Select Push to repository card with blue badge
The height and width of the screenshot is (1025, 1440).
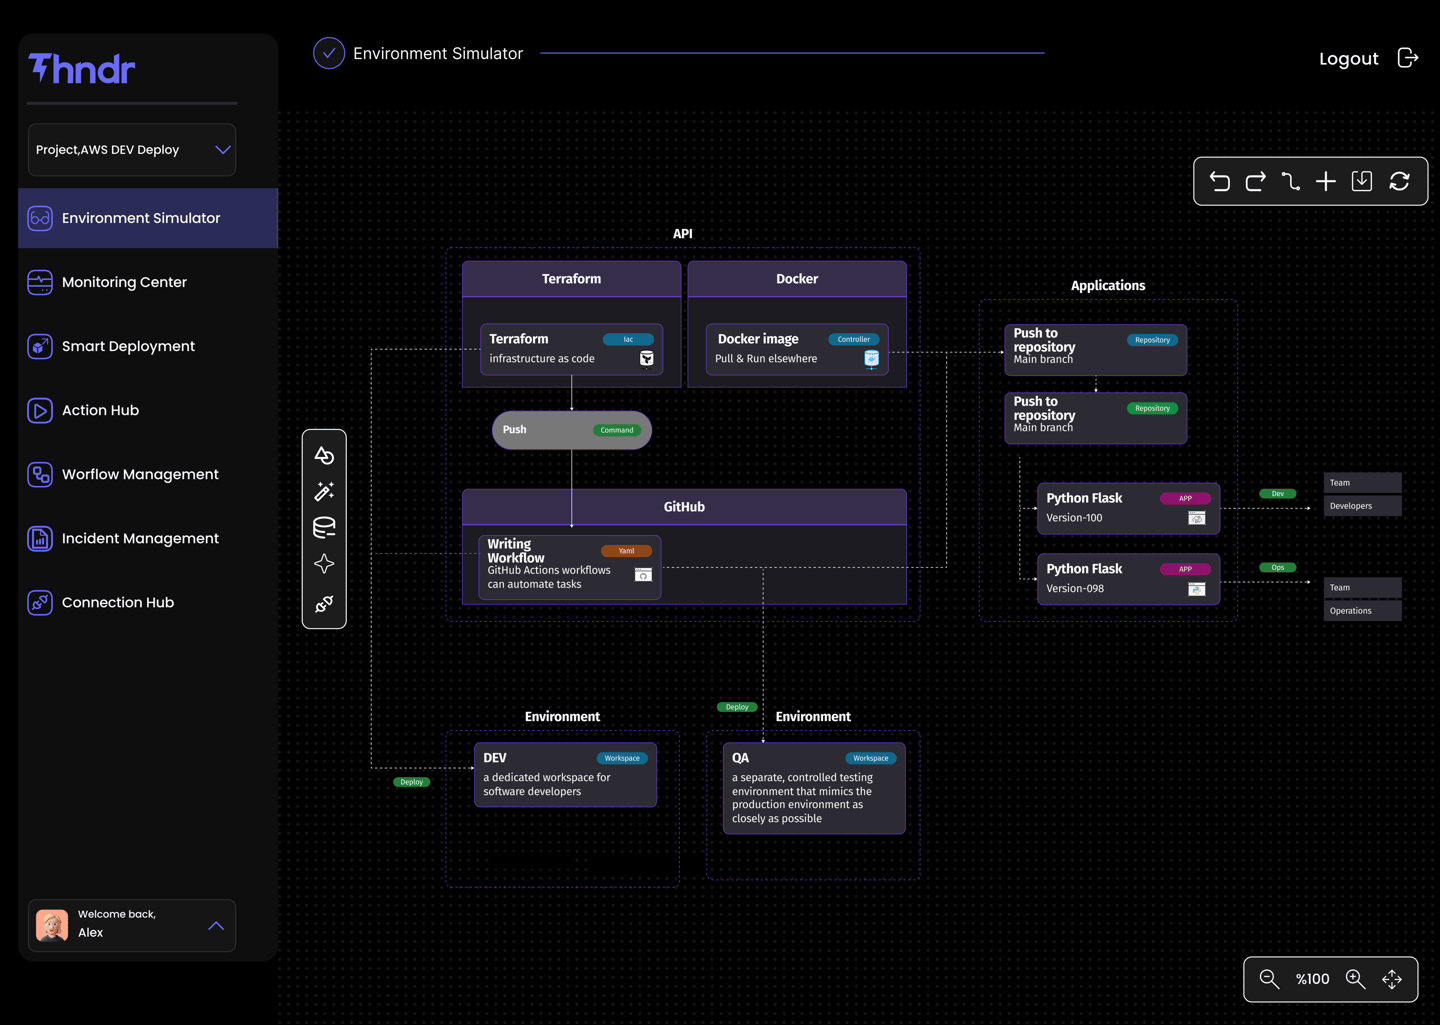click(x=1096, y=349)
